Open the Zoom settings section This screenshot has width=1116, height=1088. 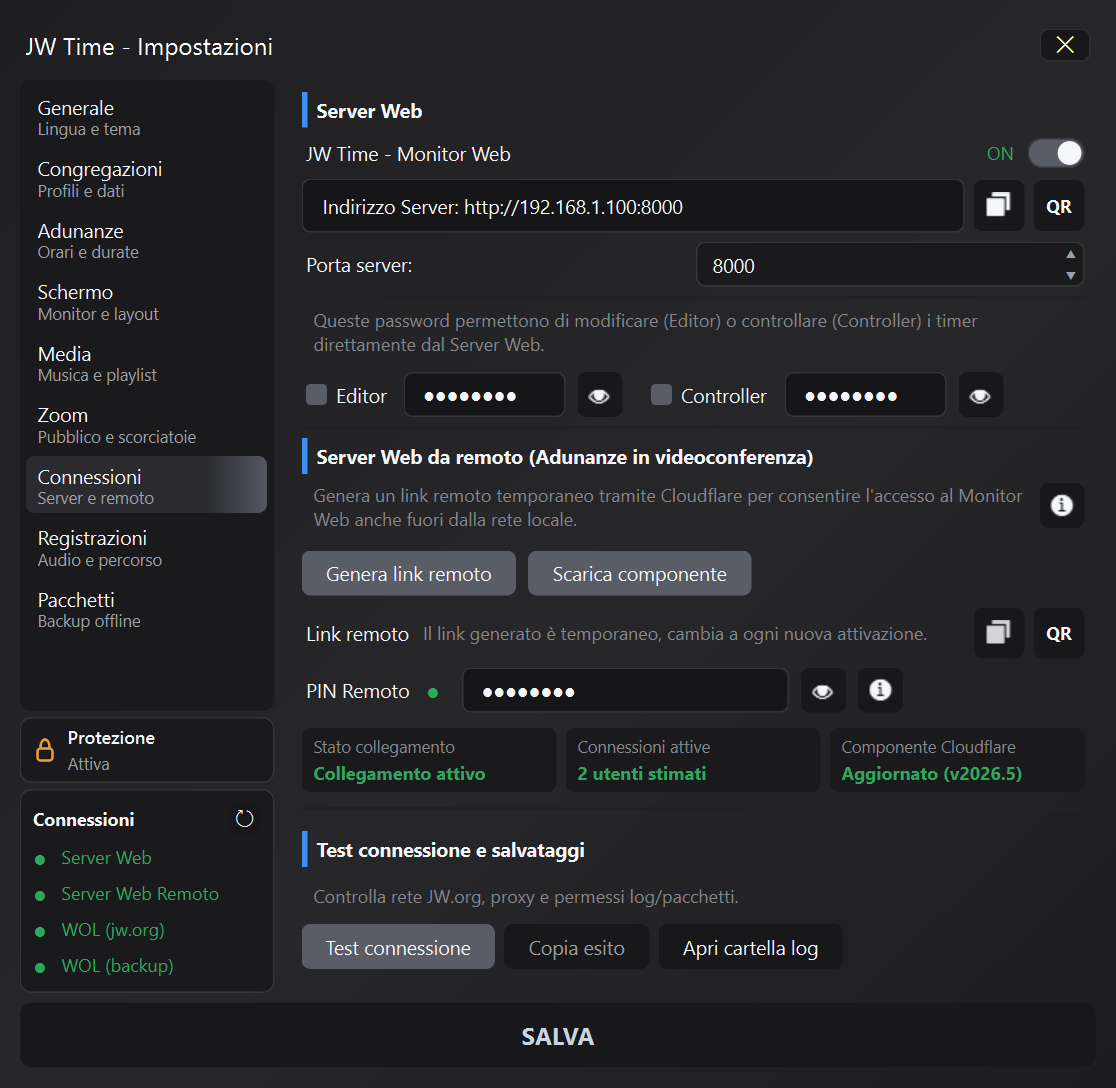(x=147, y=426)
